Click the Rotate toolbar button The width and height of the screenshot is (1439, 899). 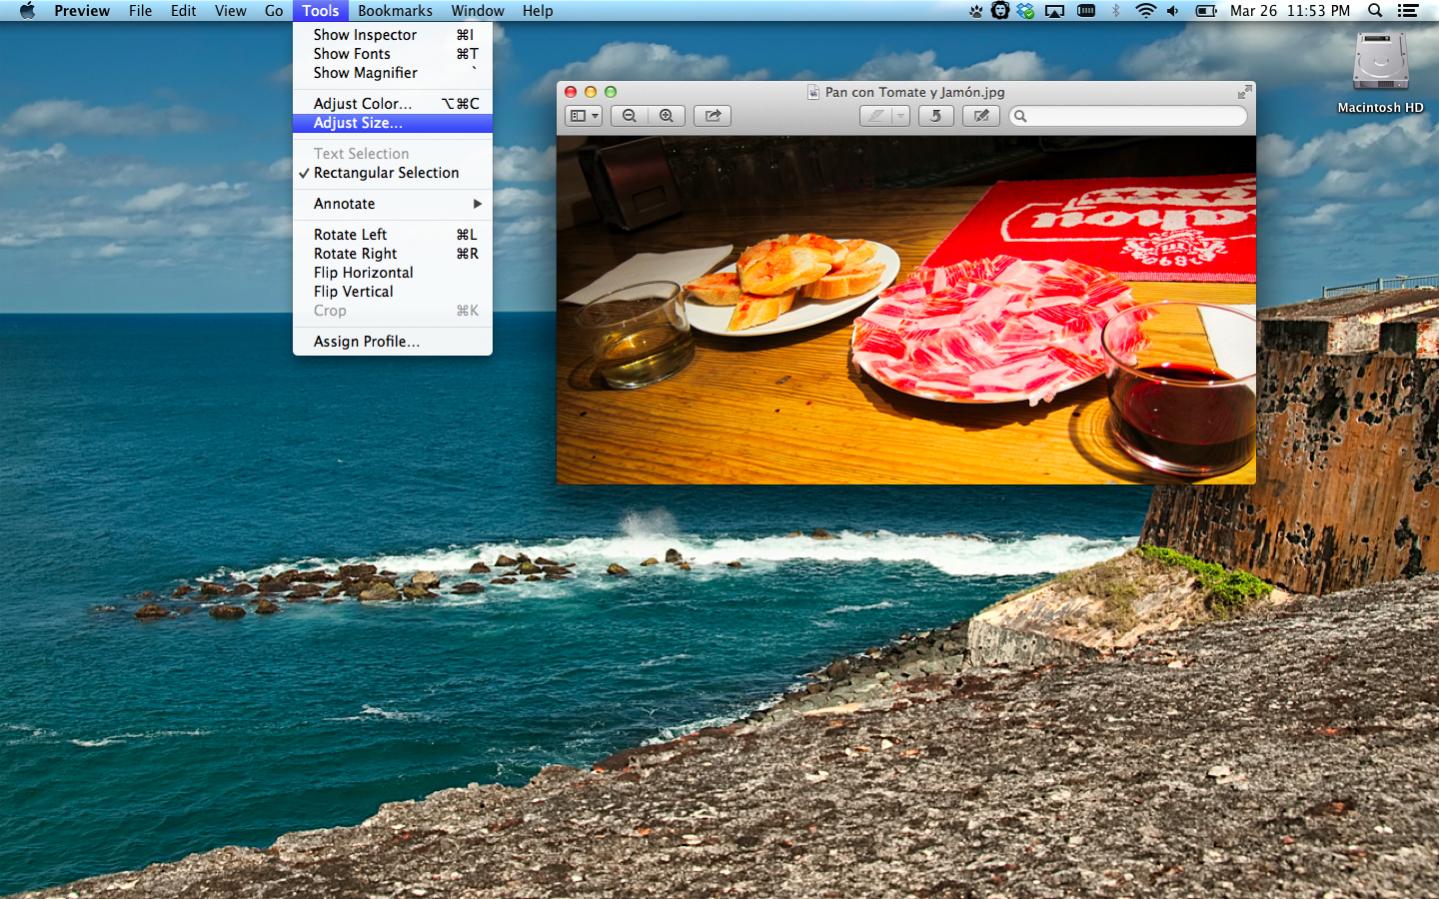click(x=936, y=116)
